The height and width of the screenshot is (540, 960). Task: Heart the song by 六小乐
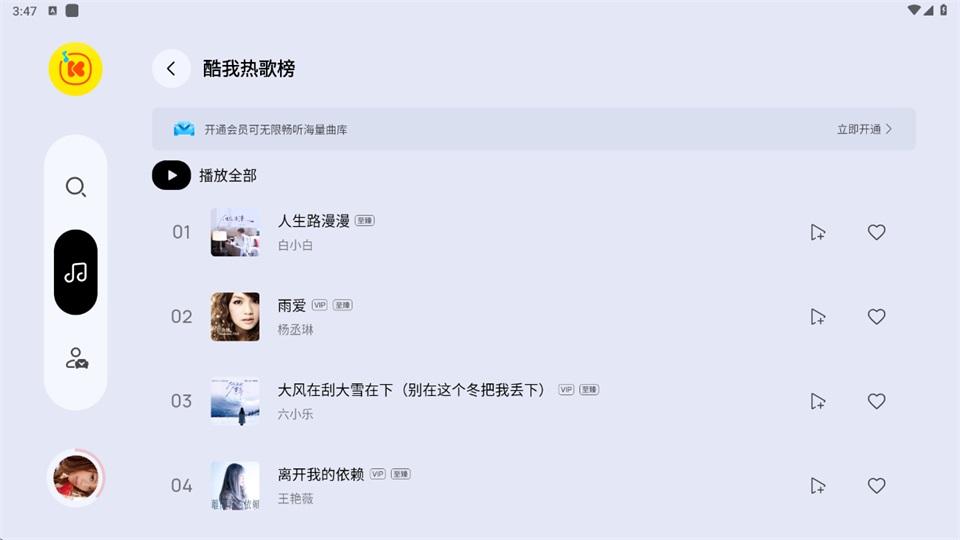pos(876,401)
